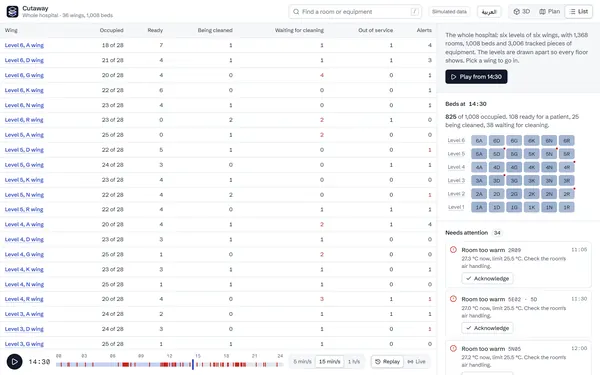Switch to the 3D view
This screenshot has width=600, height=375.
[x=522, y=11]
